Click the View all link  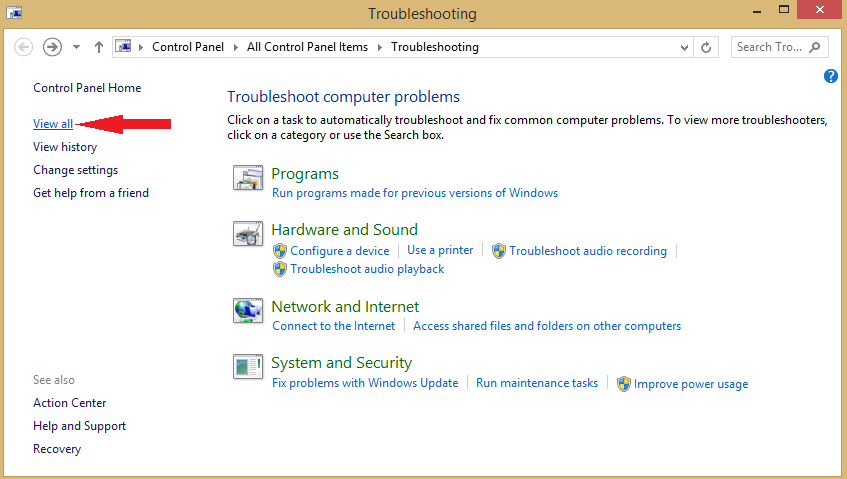pos(53,124)
